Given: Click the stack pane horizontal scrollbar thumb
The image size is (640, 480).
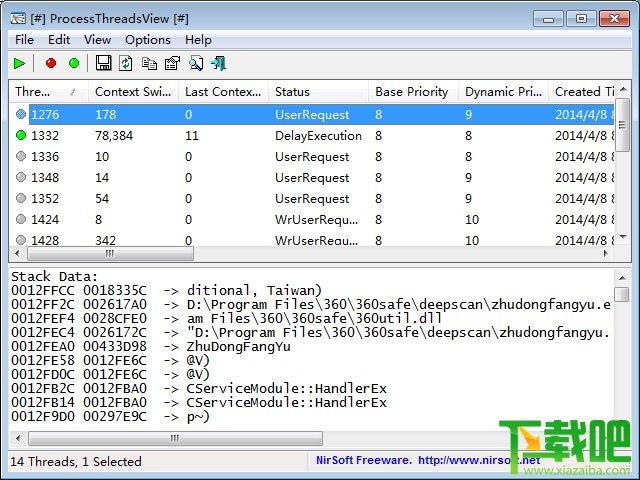Looking at the screenshot, I should (175, 438).
